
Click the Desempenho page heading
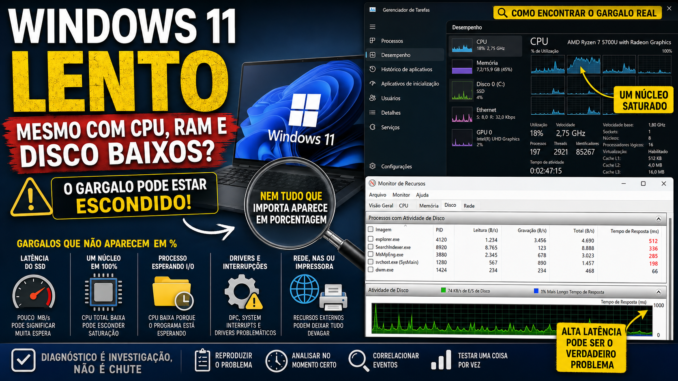(x=467, y=27)
